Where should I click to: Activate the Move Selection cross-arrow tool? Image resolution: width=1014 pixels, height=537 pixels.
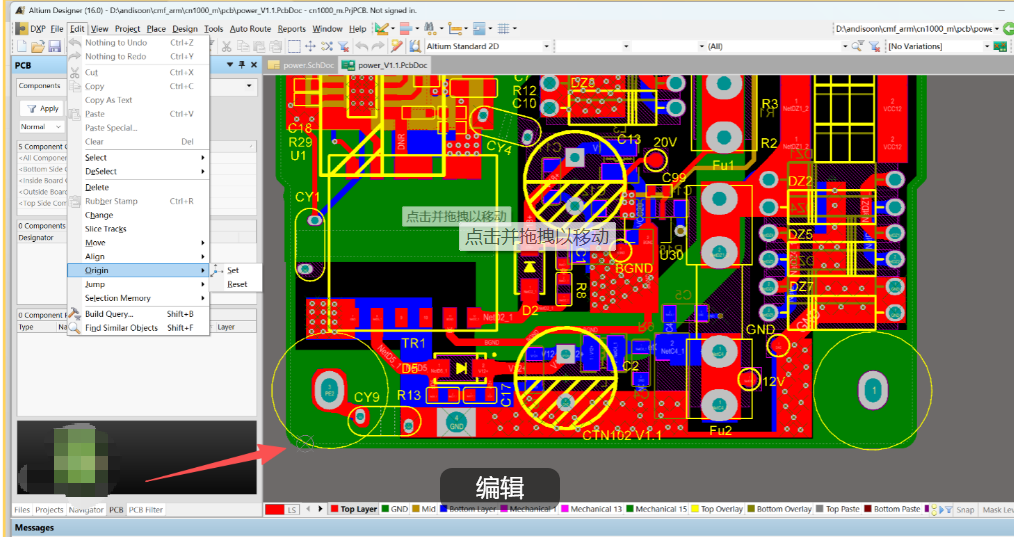[310, 46]
